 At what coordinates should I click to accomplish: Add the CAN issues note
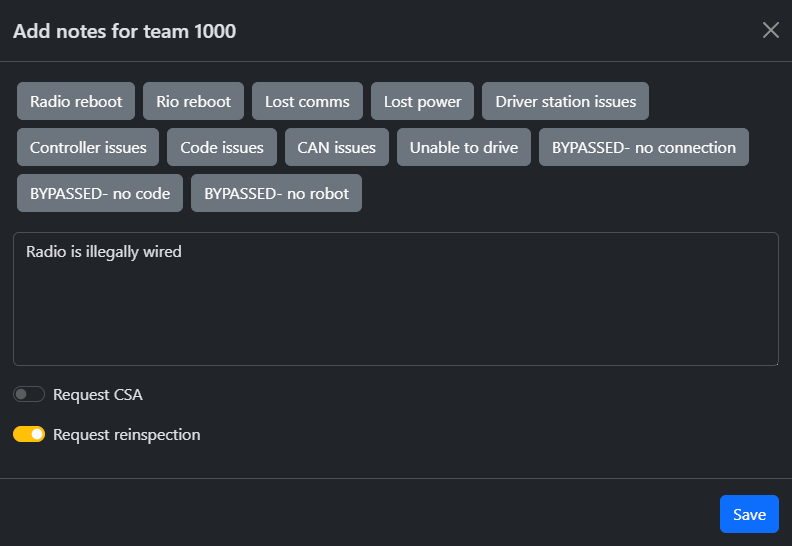(336, 147)
